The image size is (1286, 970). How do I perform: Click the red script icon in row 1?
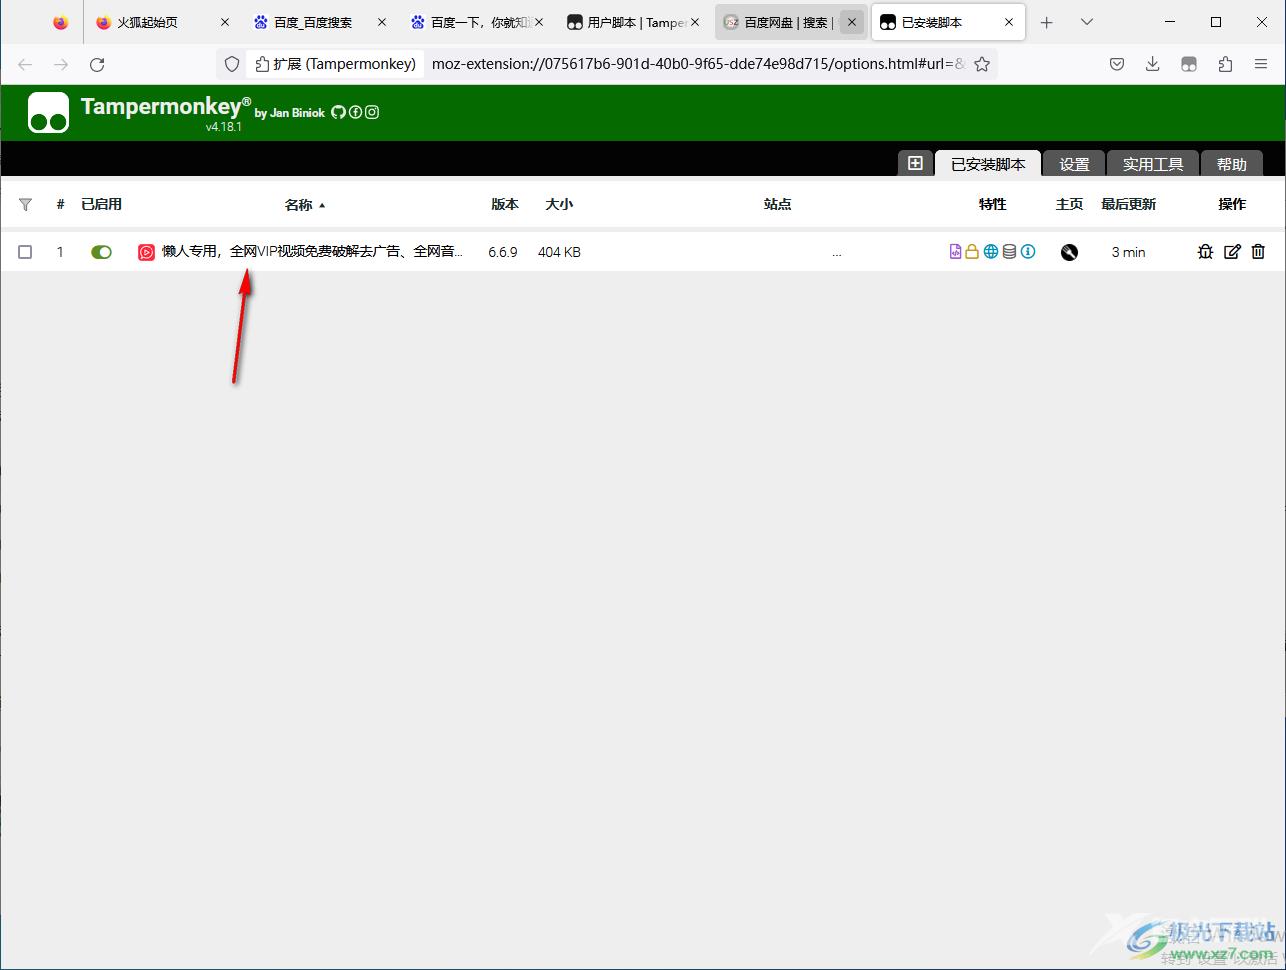(146, 252)
